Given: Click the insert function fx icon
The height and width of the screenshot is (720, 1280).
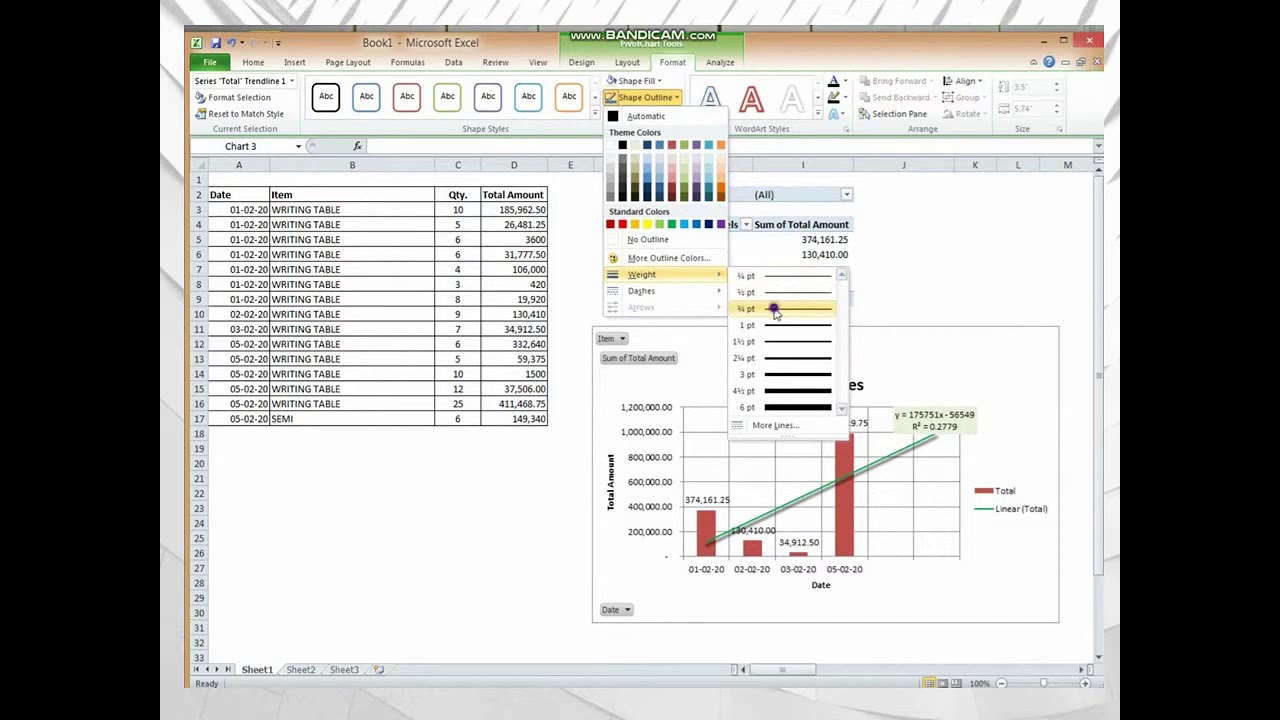Looking at the screenshot, I should 357,146.
